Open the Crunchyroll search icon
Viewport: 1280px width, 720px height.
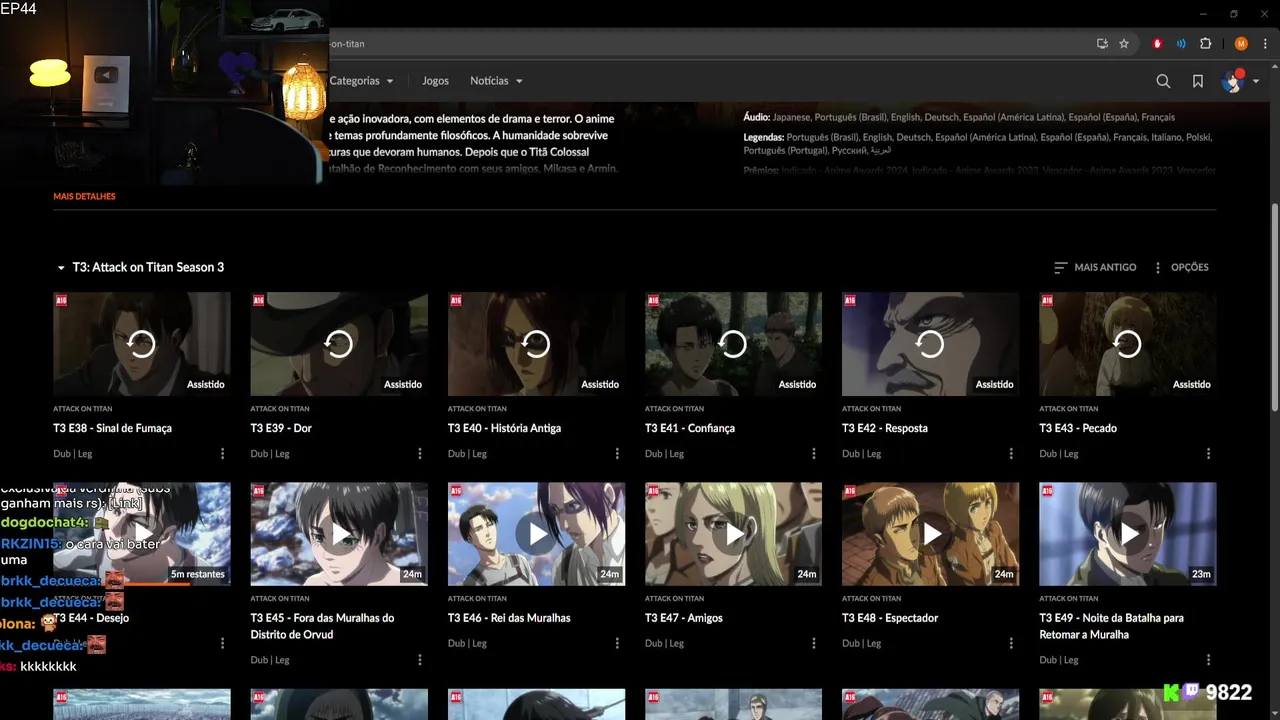coord(1163,81)
